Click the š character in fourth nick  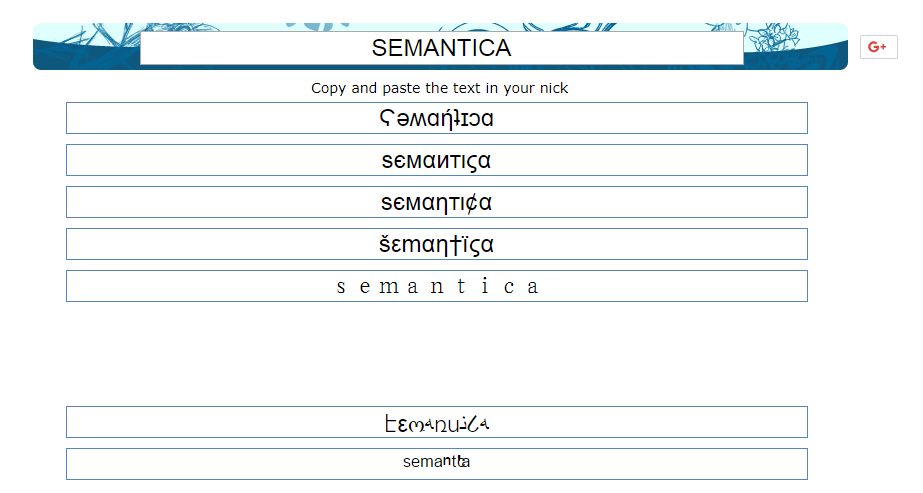point(385,245)
